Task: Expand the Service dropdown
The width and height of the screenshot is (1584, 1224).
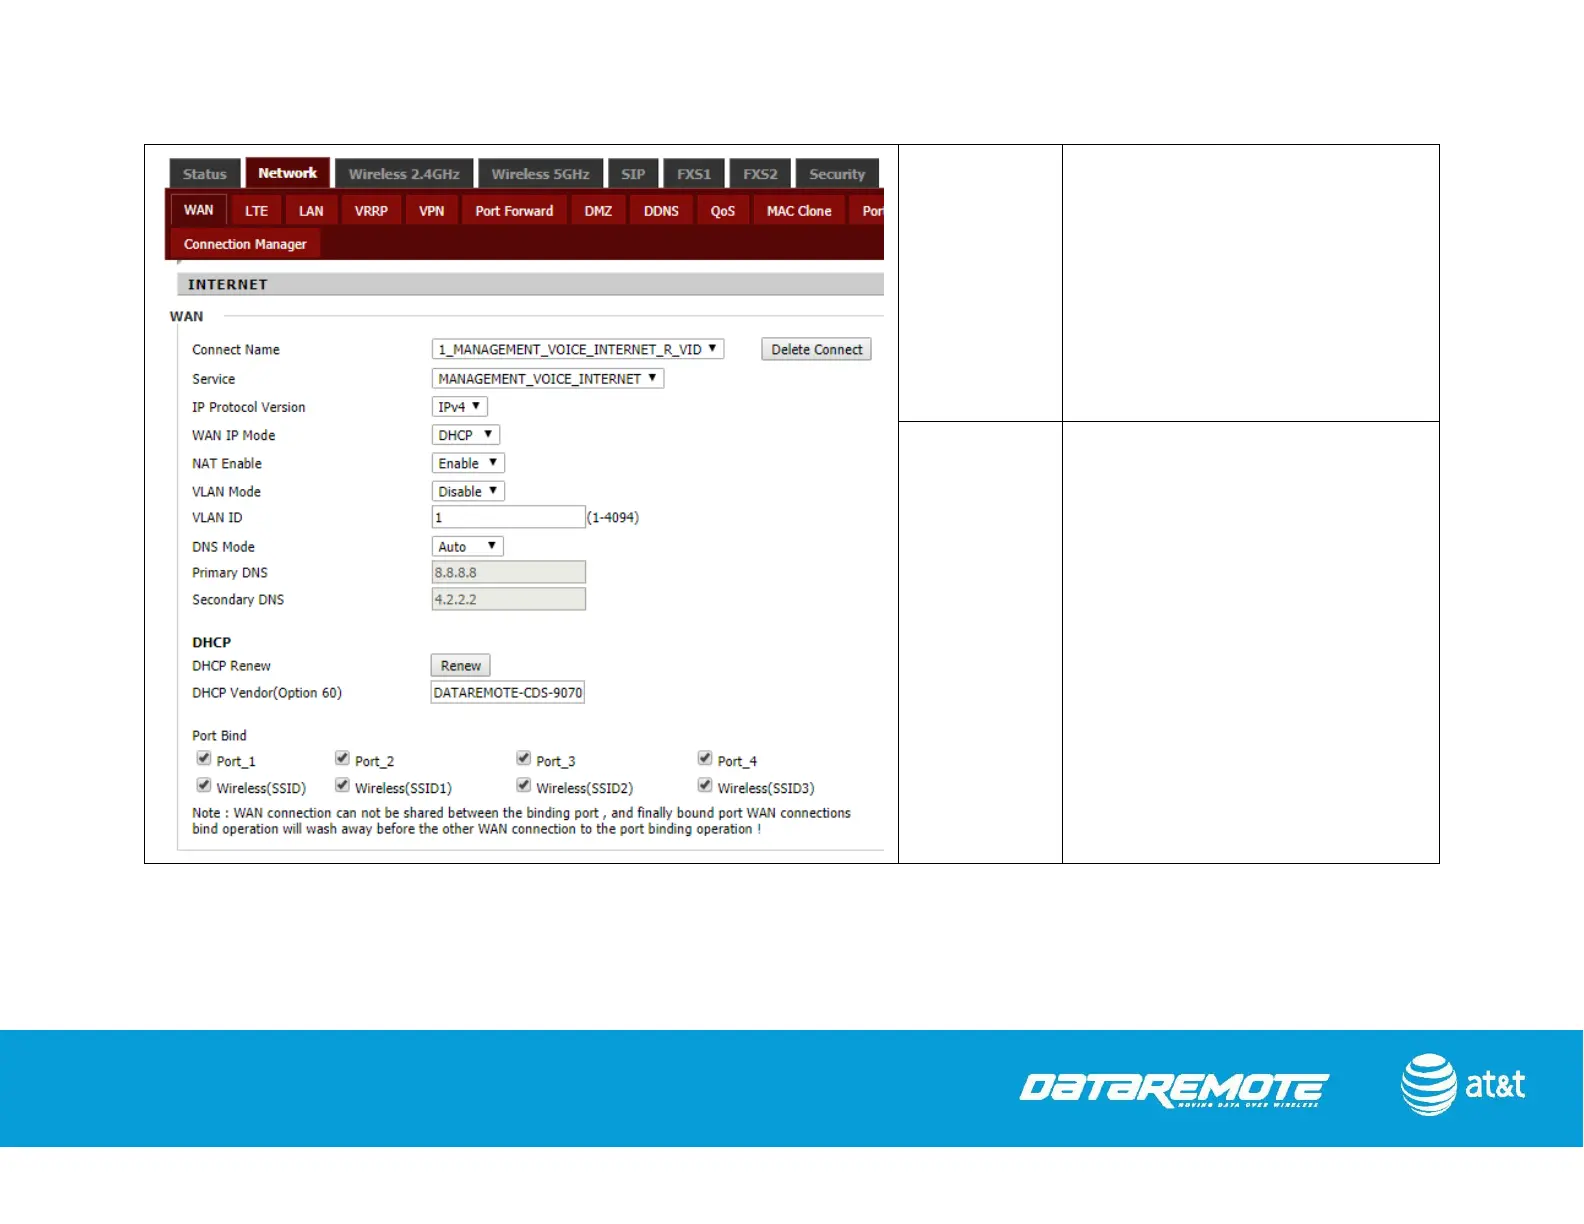Action: [548, 379]
